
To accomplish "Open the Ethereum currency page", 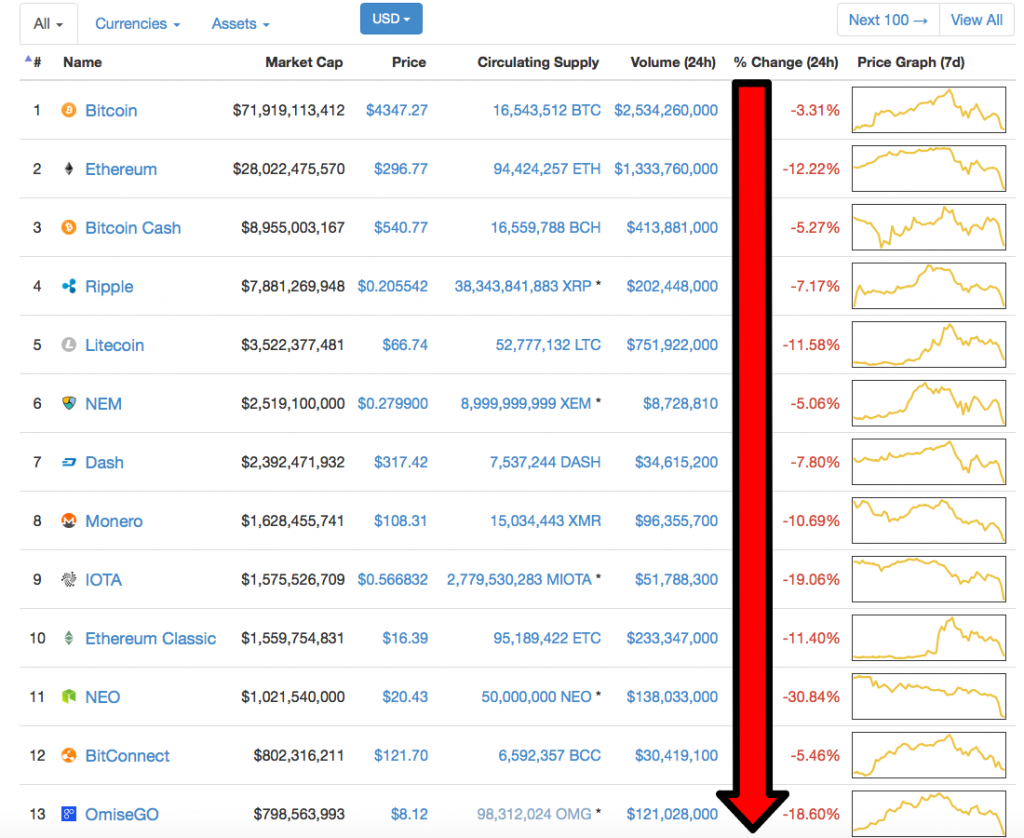I will pyautogui.click(x=121, y=169).
